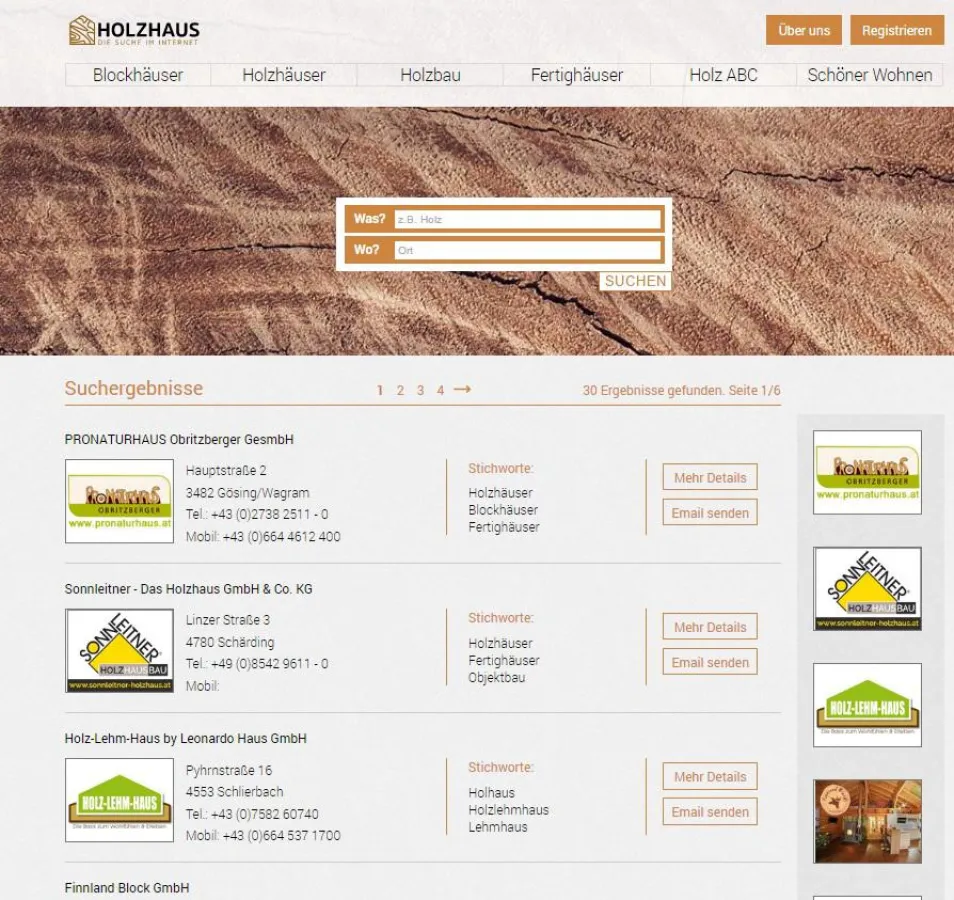The height and width of the screenshot is (900, 954).
Task: Focus the Was? search input field
Action: point(527,219)
